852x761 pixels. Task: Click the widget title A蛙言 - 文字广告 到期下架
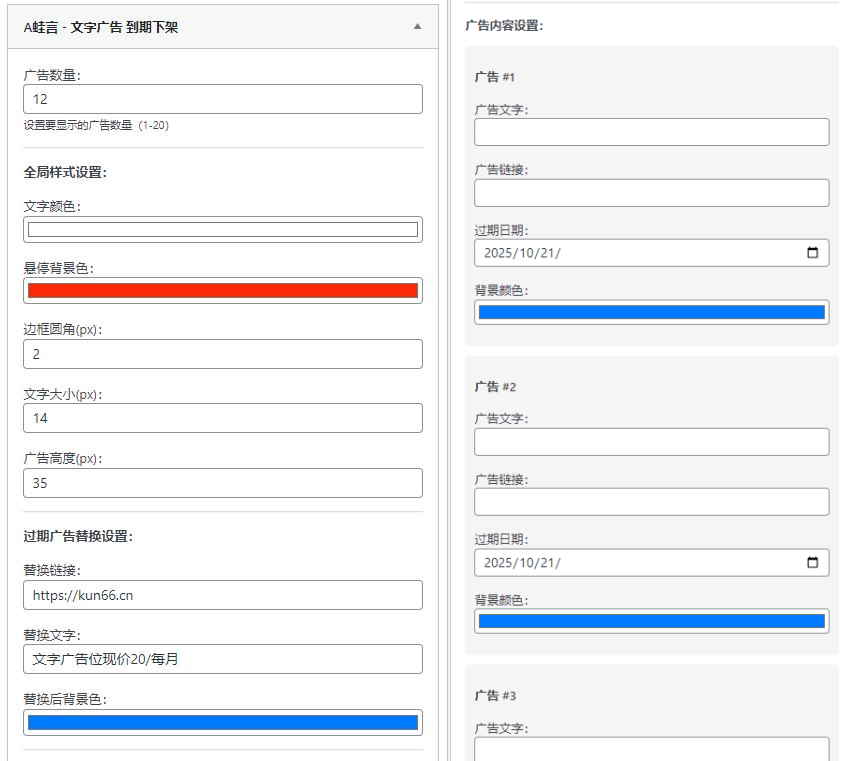tap(100, 27)
